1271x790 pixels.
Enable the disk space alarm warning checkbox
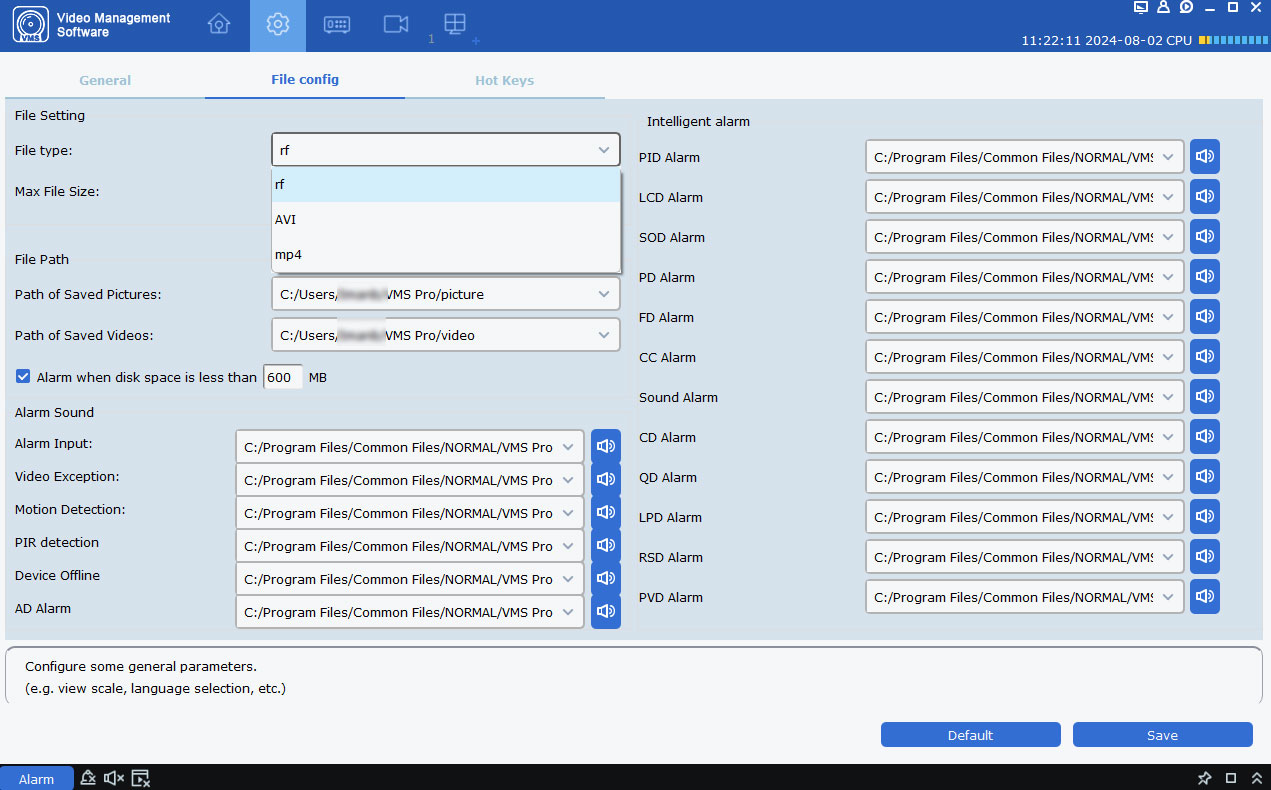[22, 376]
